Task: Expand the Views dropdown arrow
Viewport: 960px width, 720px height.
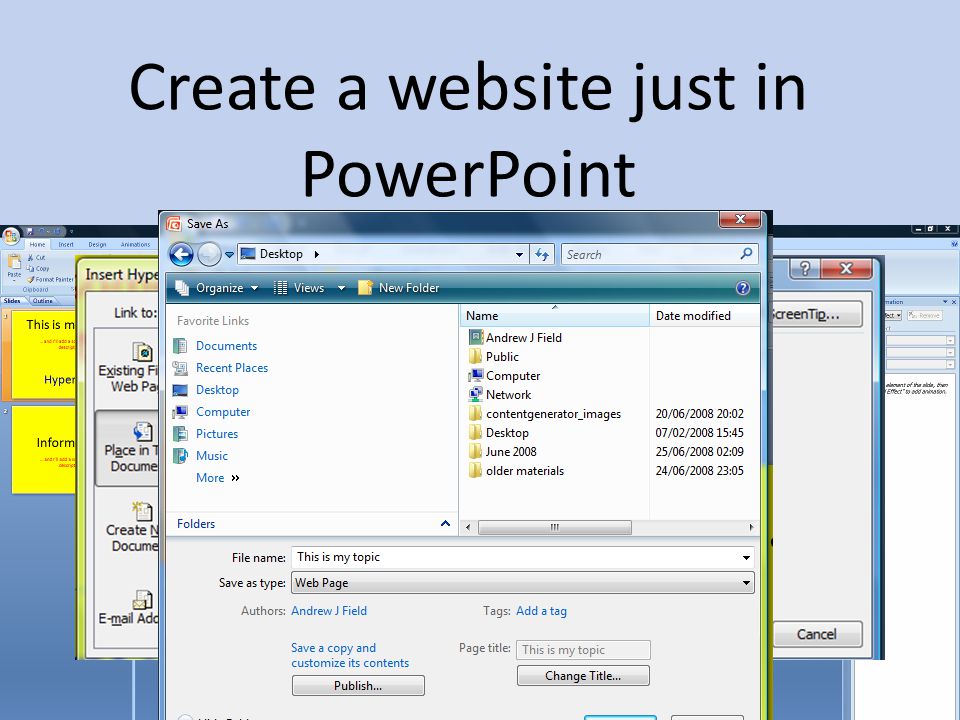Action: [341, 288]
